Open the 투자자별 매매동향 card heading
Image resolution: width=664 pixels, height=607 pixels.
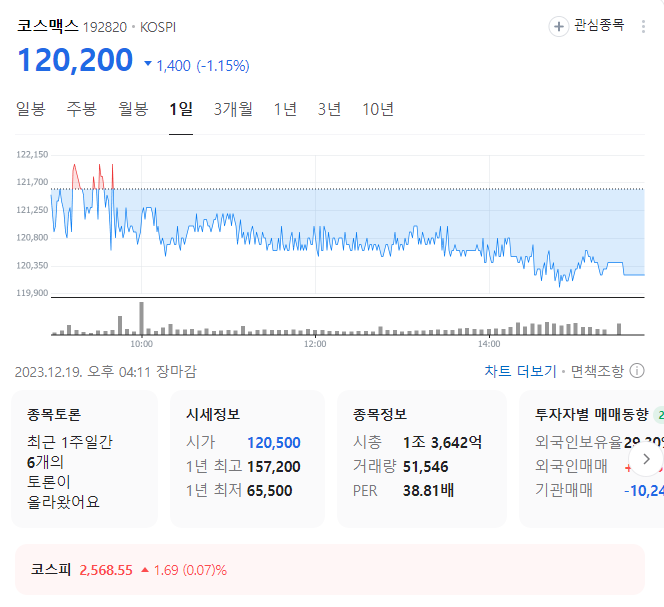592,414
